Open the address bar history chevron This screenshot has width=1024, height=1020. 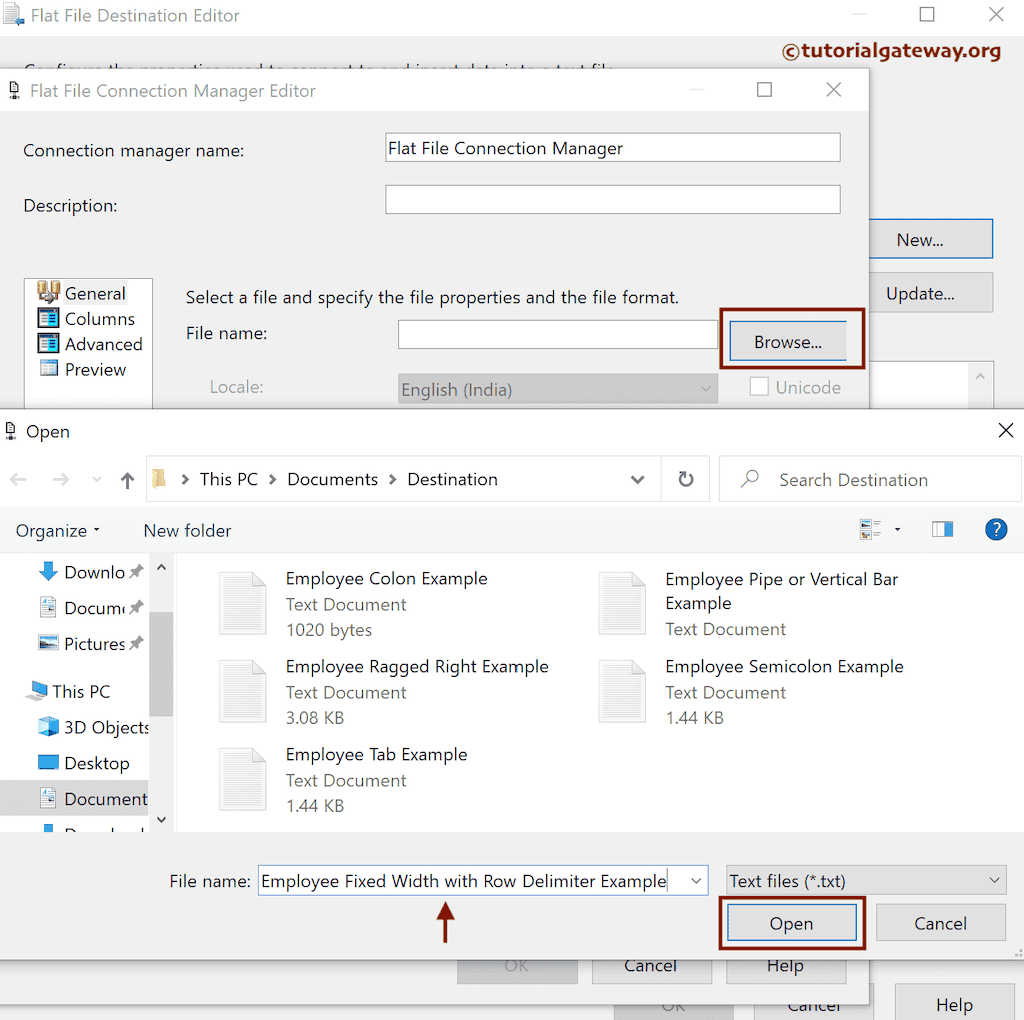(638, 479)
